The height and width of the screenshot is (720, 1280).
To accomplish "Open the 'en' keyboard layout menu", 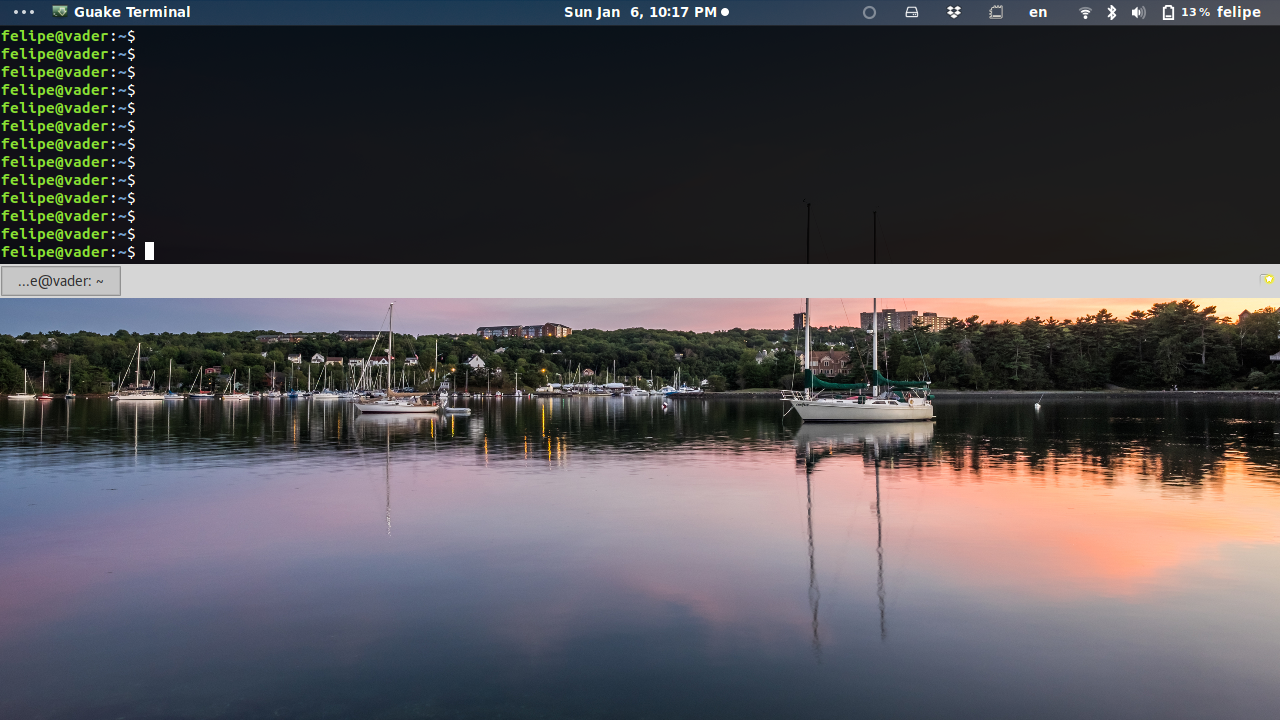I will [1038, 12].
